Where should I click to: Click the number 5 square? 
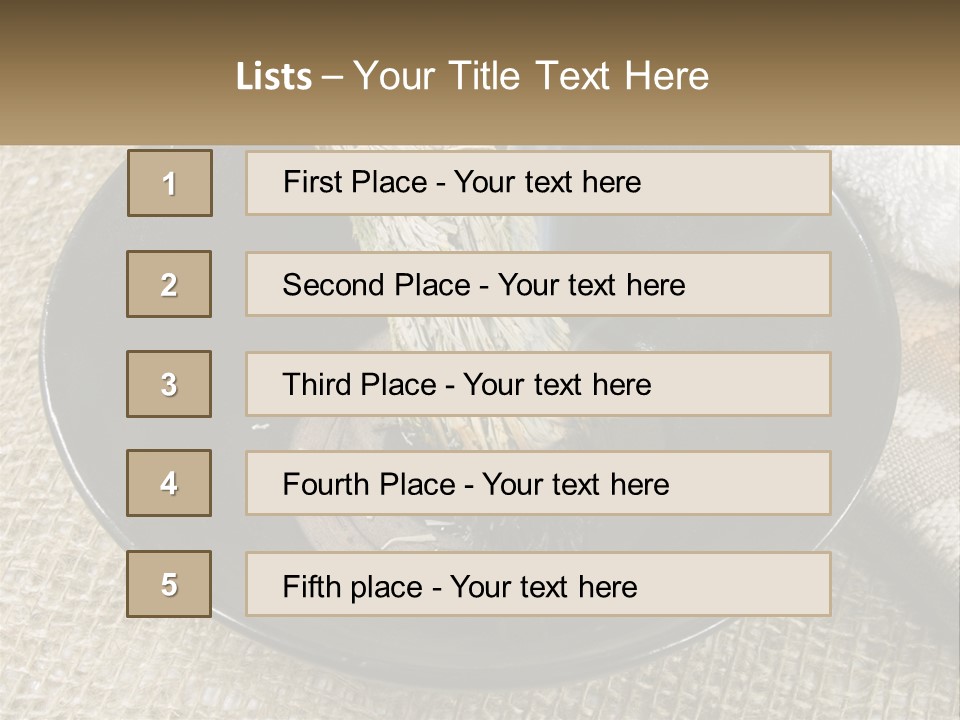(169, 584)
